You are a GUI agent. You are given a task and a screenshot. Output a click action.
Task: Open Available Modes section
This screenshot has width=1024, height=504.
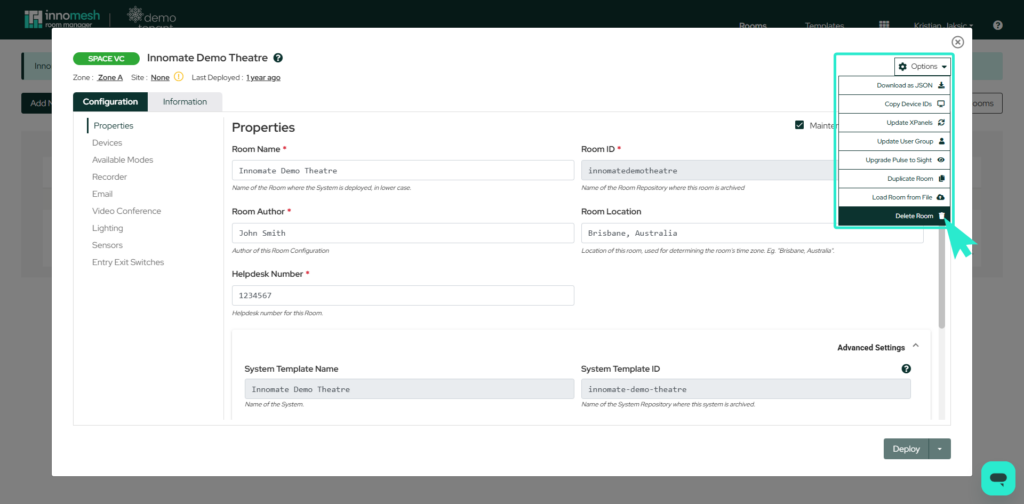[x=123, y=159]
